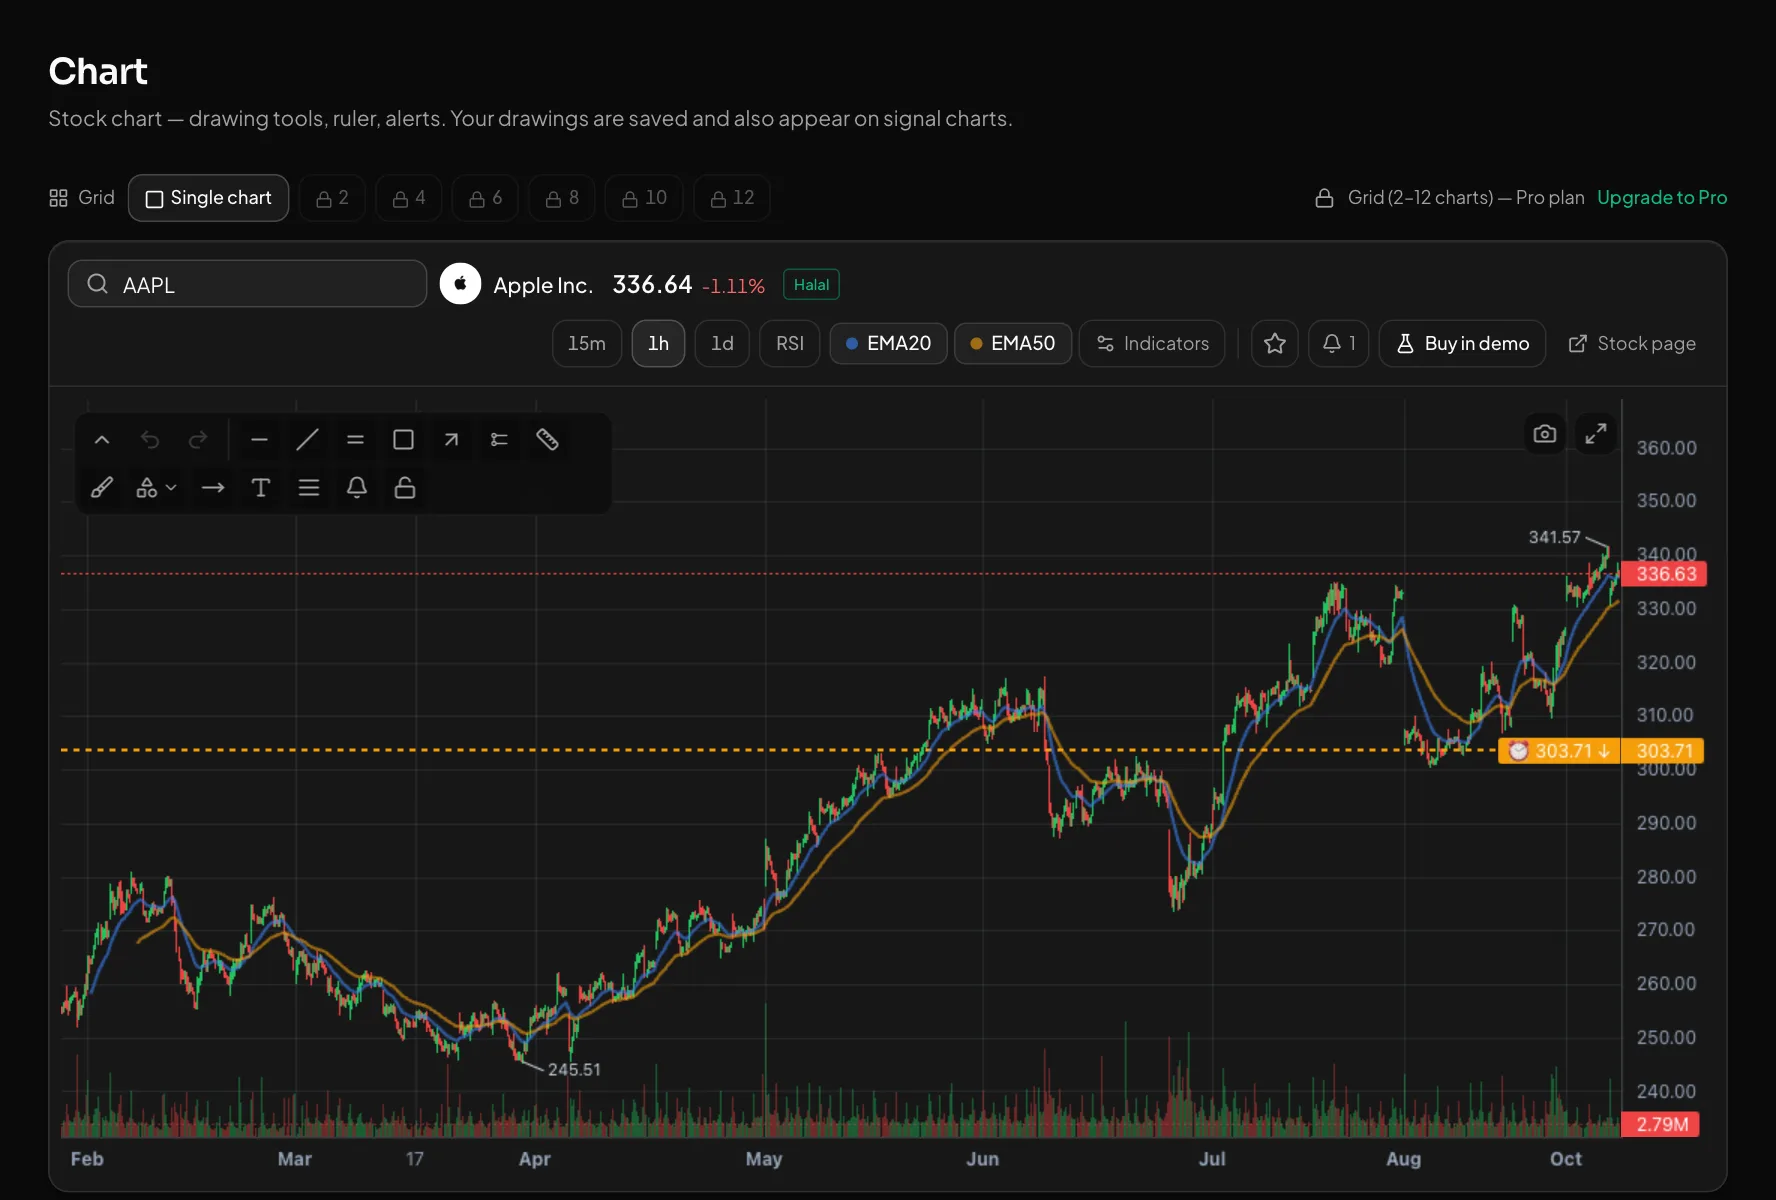Select the text annotation tool
Image resolution: width=1776 pixels, height=1200 pixels.
pyautogui.click(x=261, y=488)
